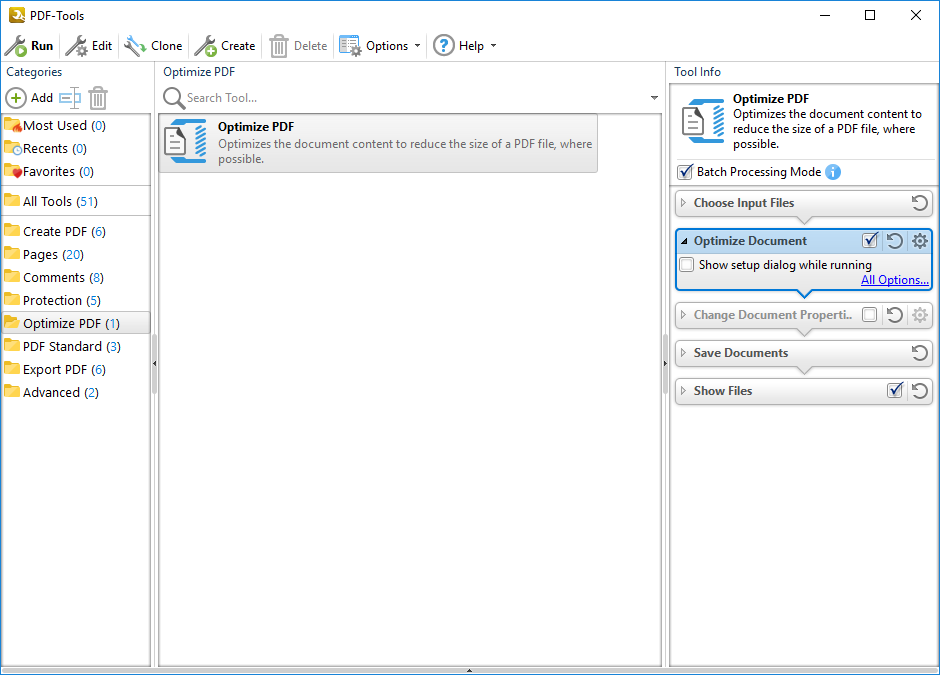940x675 pixels.
Task: Reset the Choose Input Files step
Action: point(920,203)
